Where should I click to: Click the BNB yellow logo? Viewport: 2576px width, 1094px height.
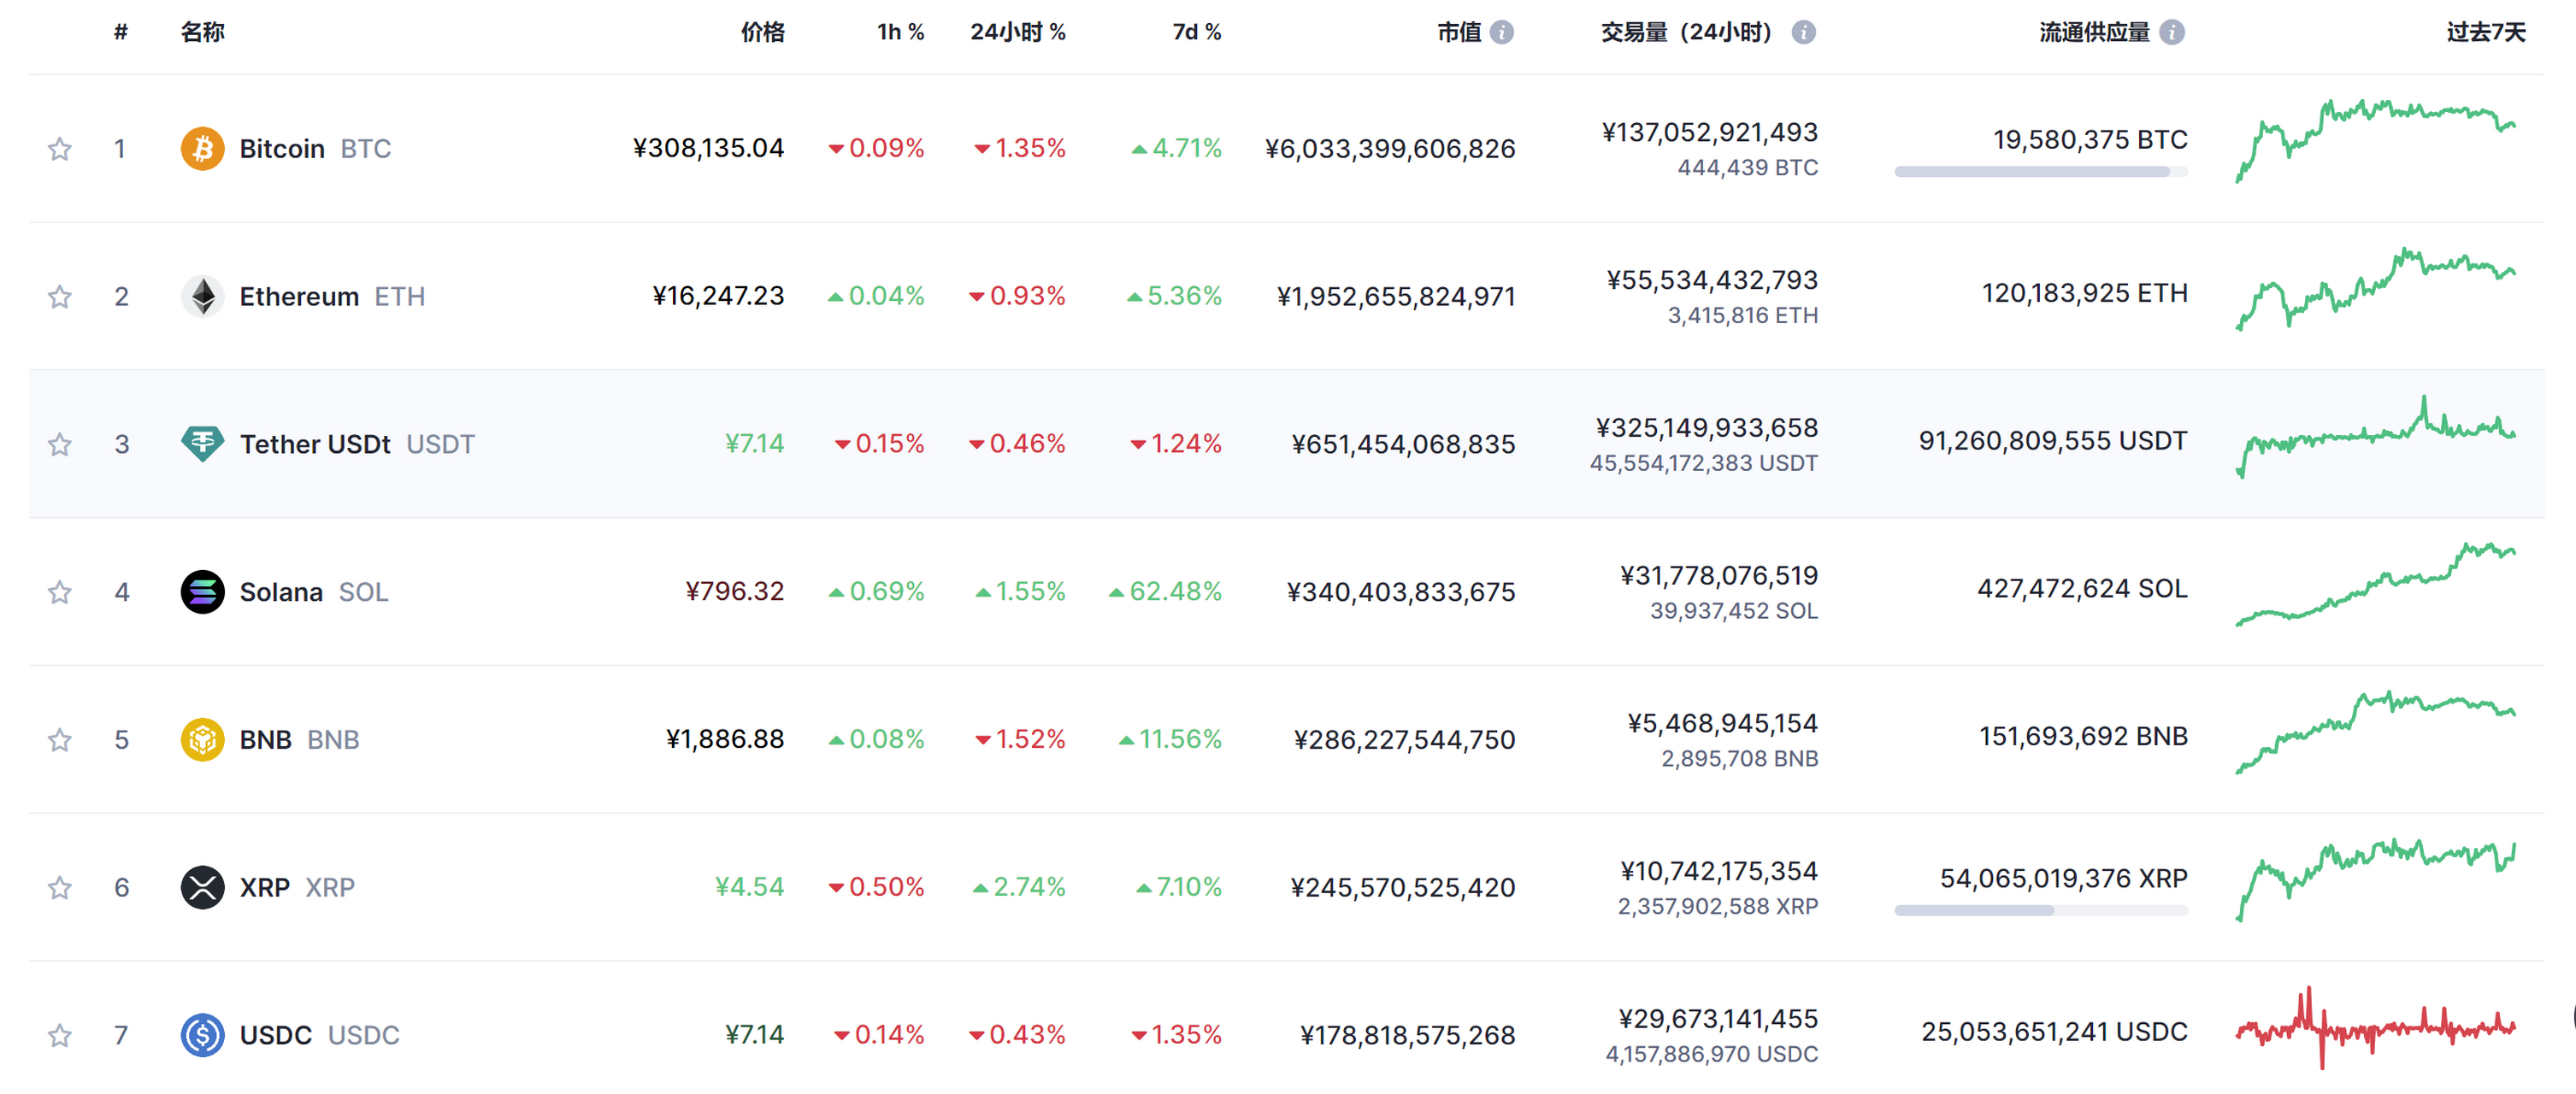tap(202, 740)
